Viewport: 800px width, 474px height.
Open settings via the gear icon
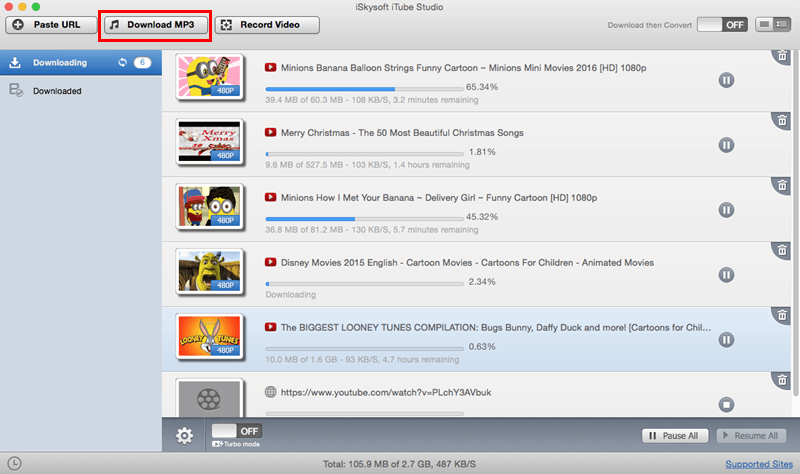click(x=184, y=435)
